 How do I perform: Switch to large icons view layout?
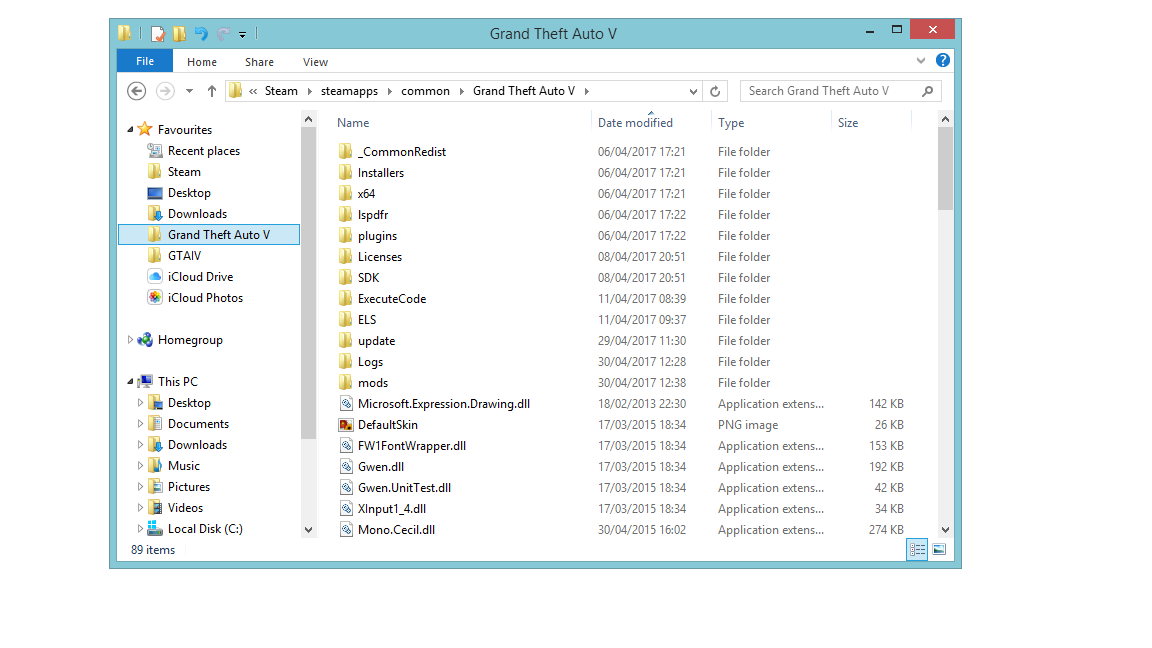939,549
